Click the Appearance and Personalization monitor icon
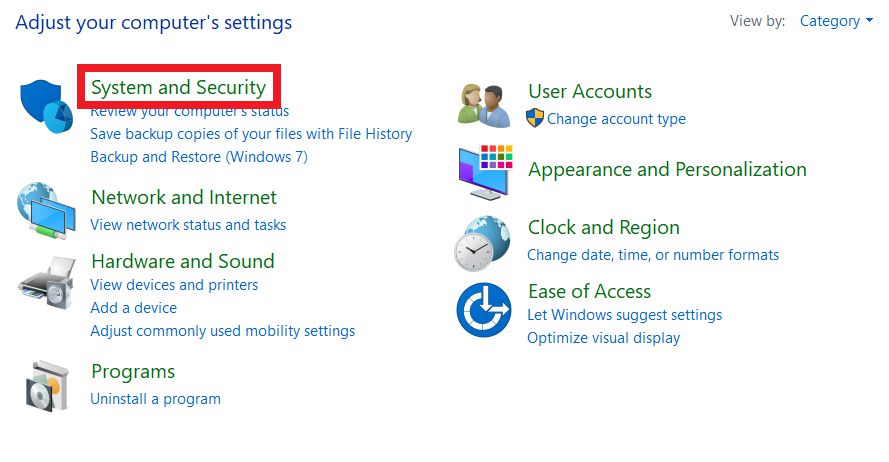889x462 pixels. tap(484, 171)
